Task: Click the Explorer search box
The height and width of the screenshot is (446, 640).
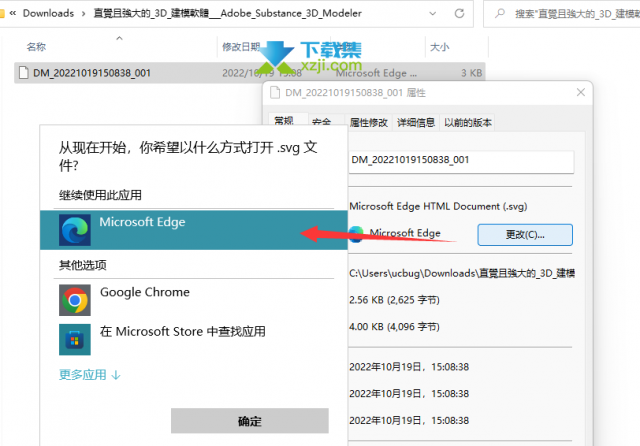Action: point(562,13)
